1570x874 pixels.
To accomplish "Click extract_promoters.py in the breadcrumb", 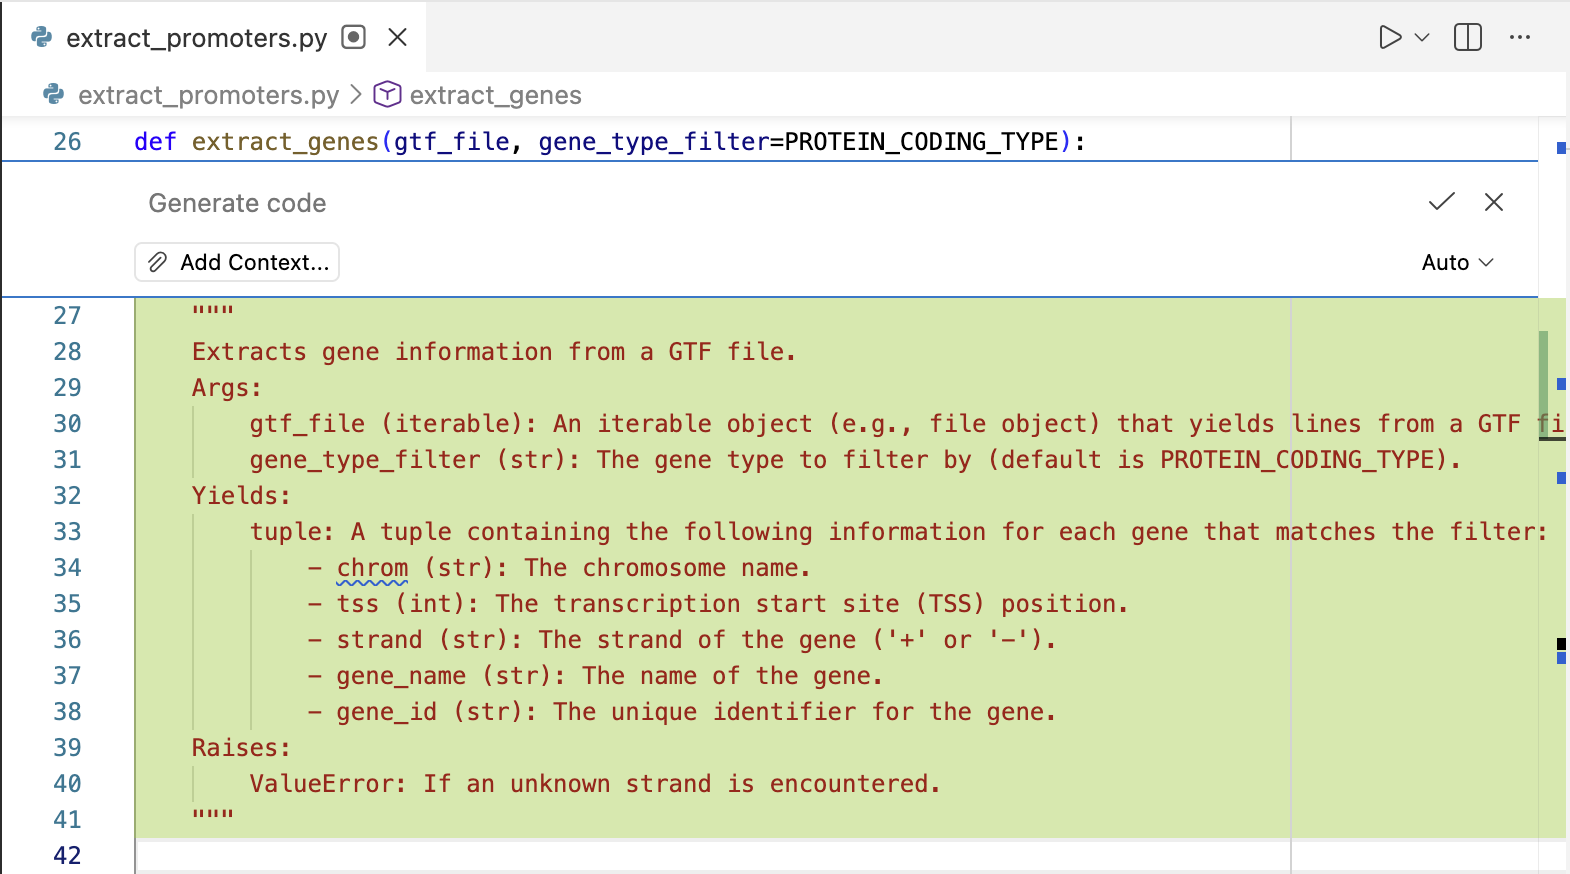I will click(x=208, y=95).
